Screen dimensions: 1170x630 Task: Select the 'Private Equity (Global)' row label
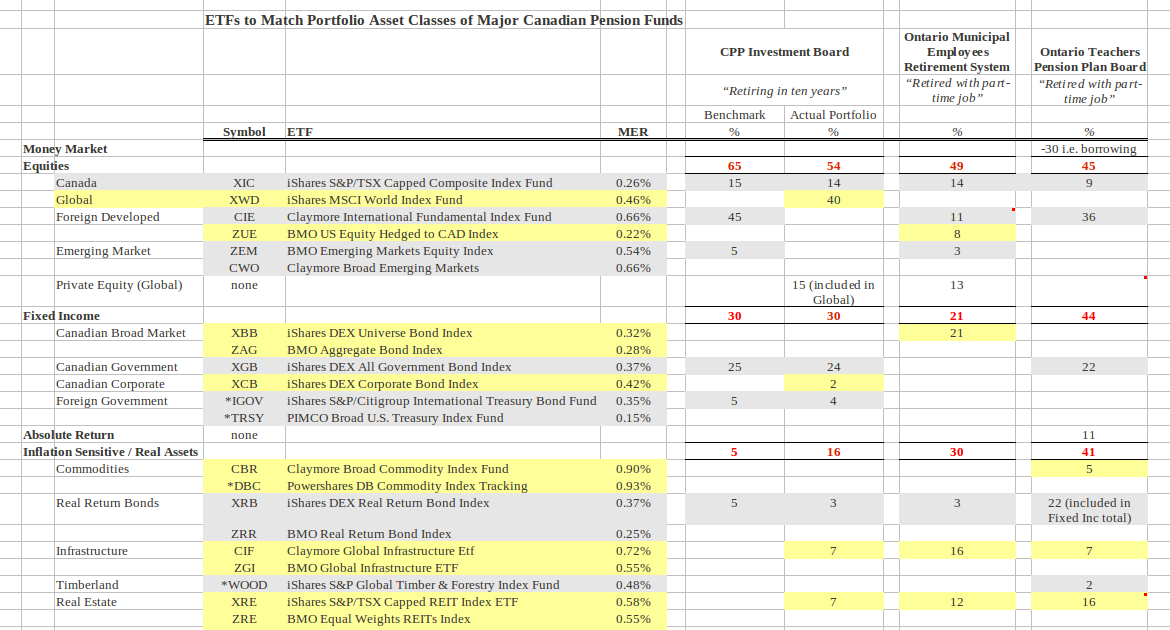119,285
